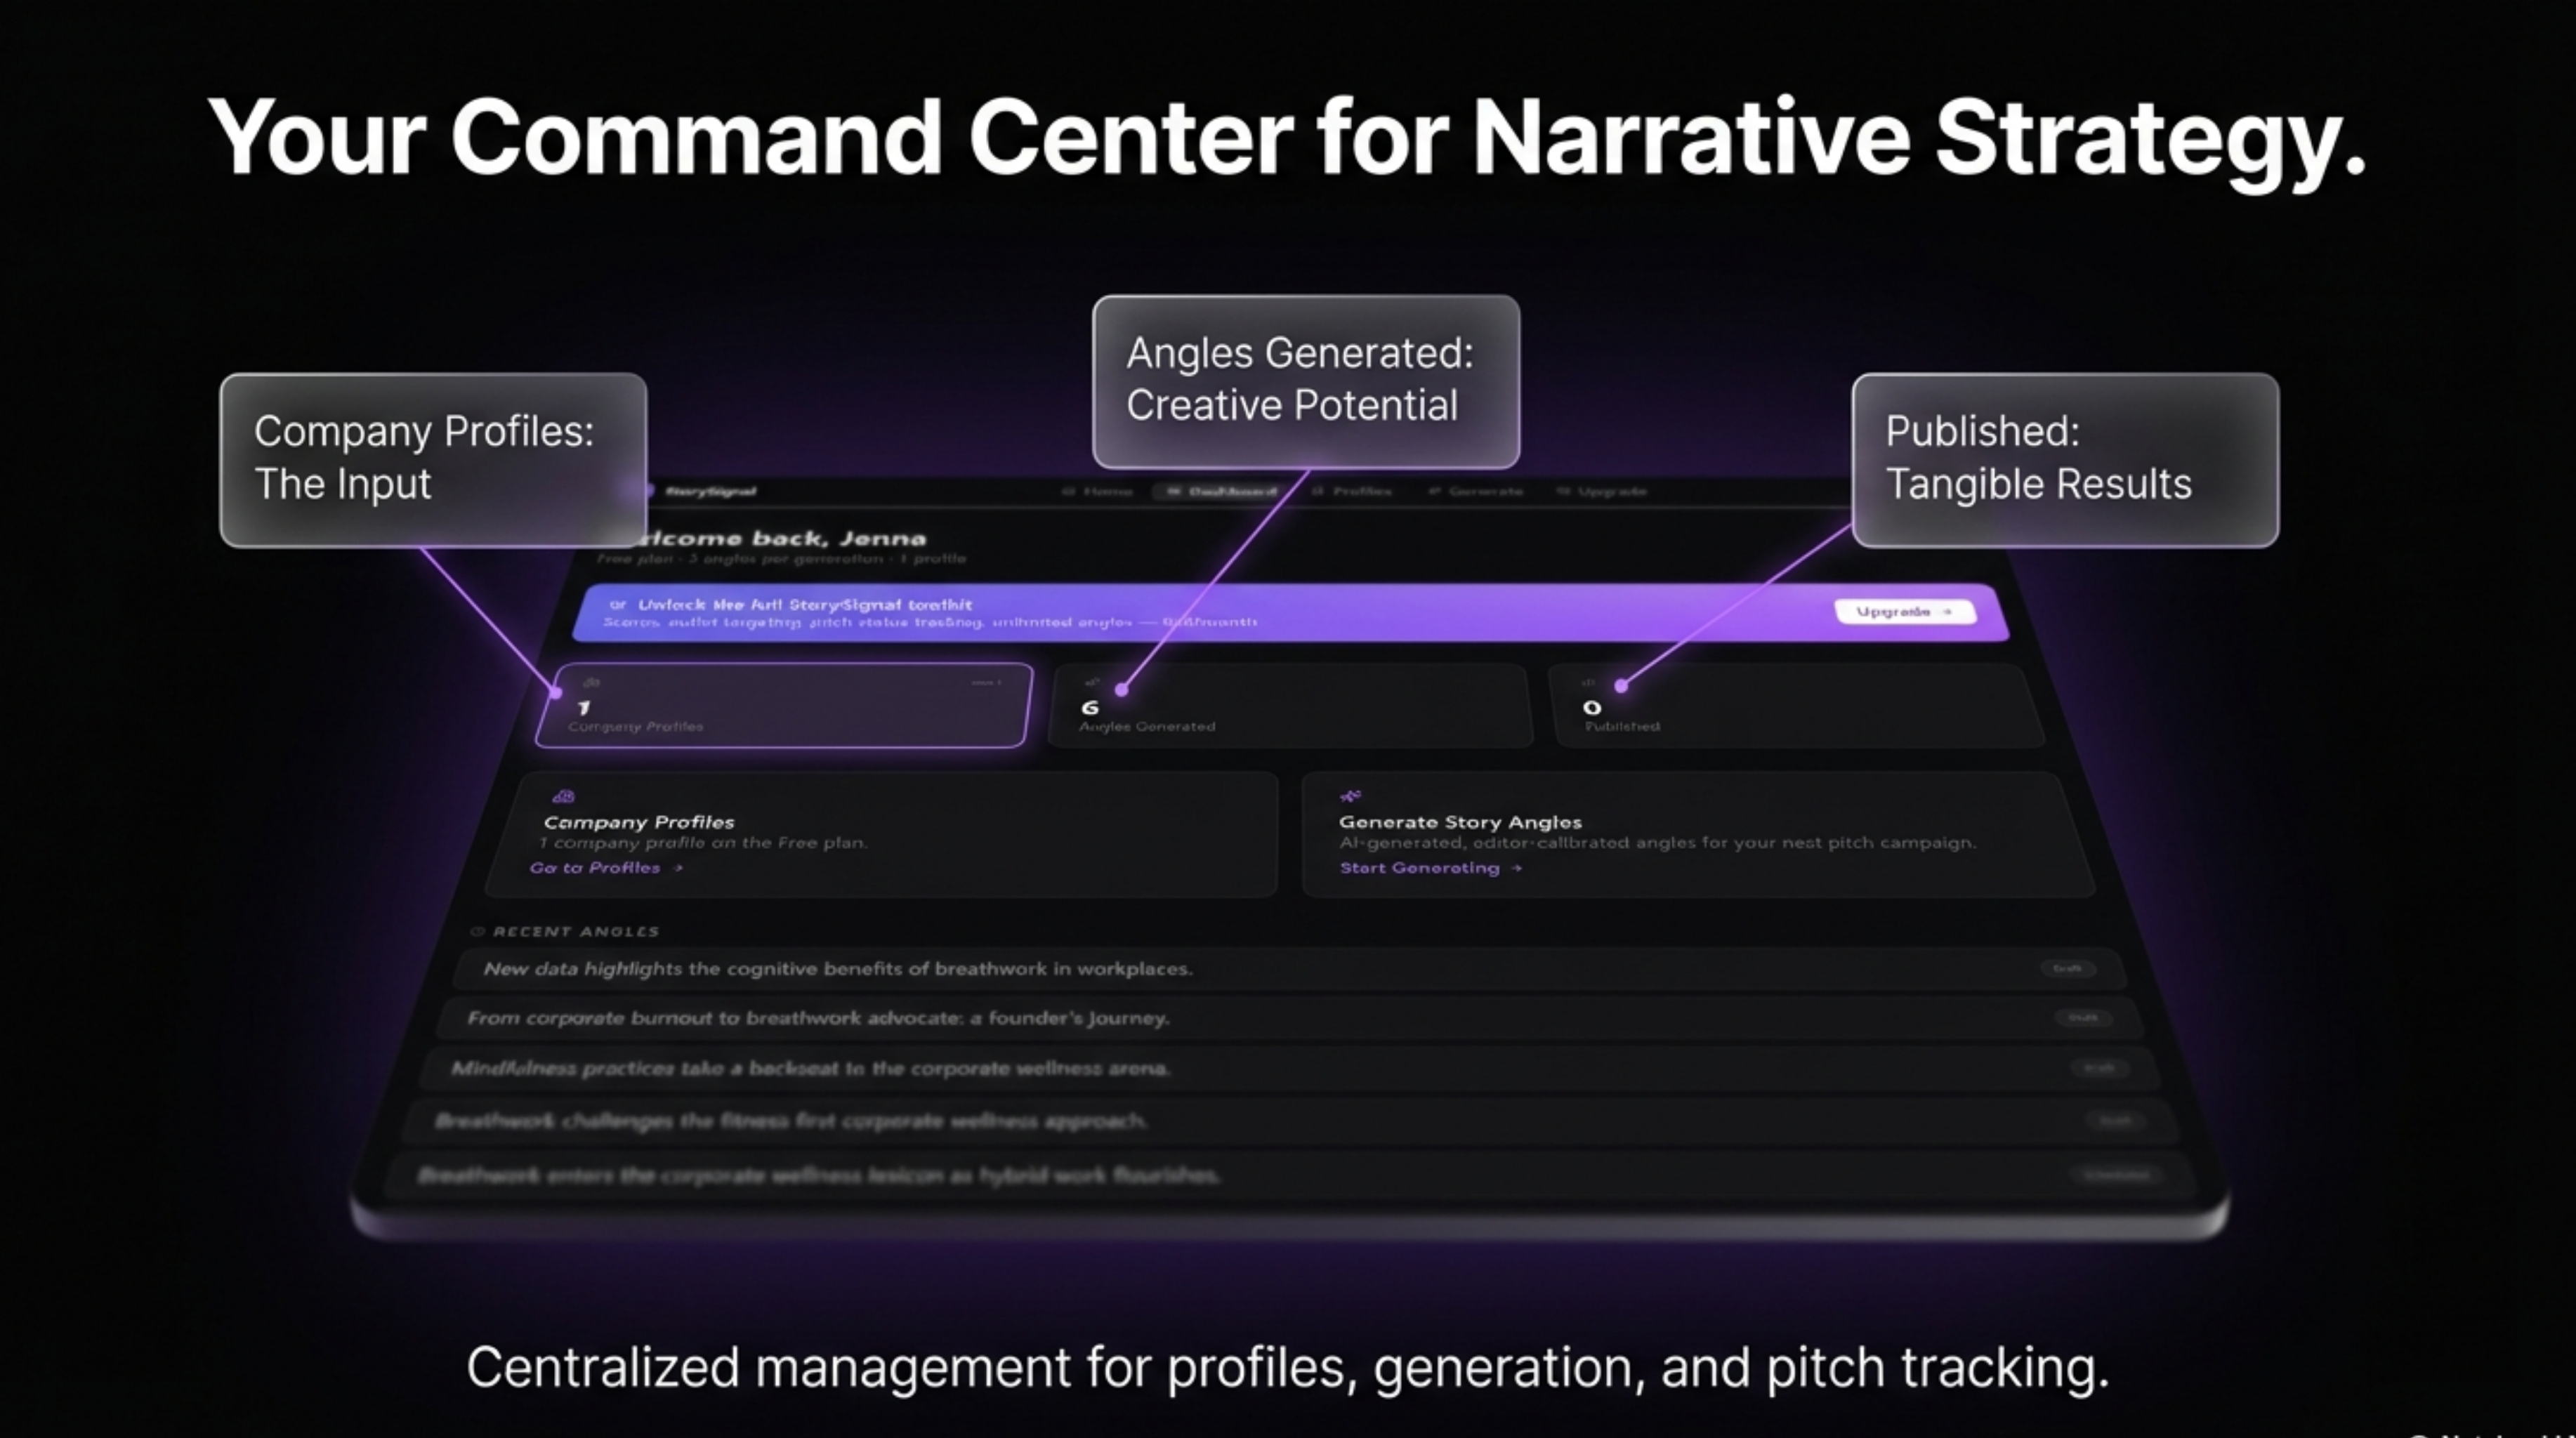Select the Generate icon in the nav bar
The width and height of the screenshot is (2576, 1438).
tap(1435, 491)
